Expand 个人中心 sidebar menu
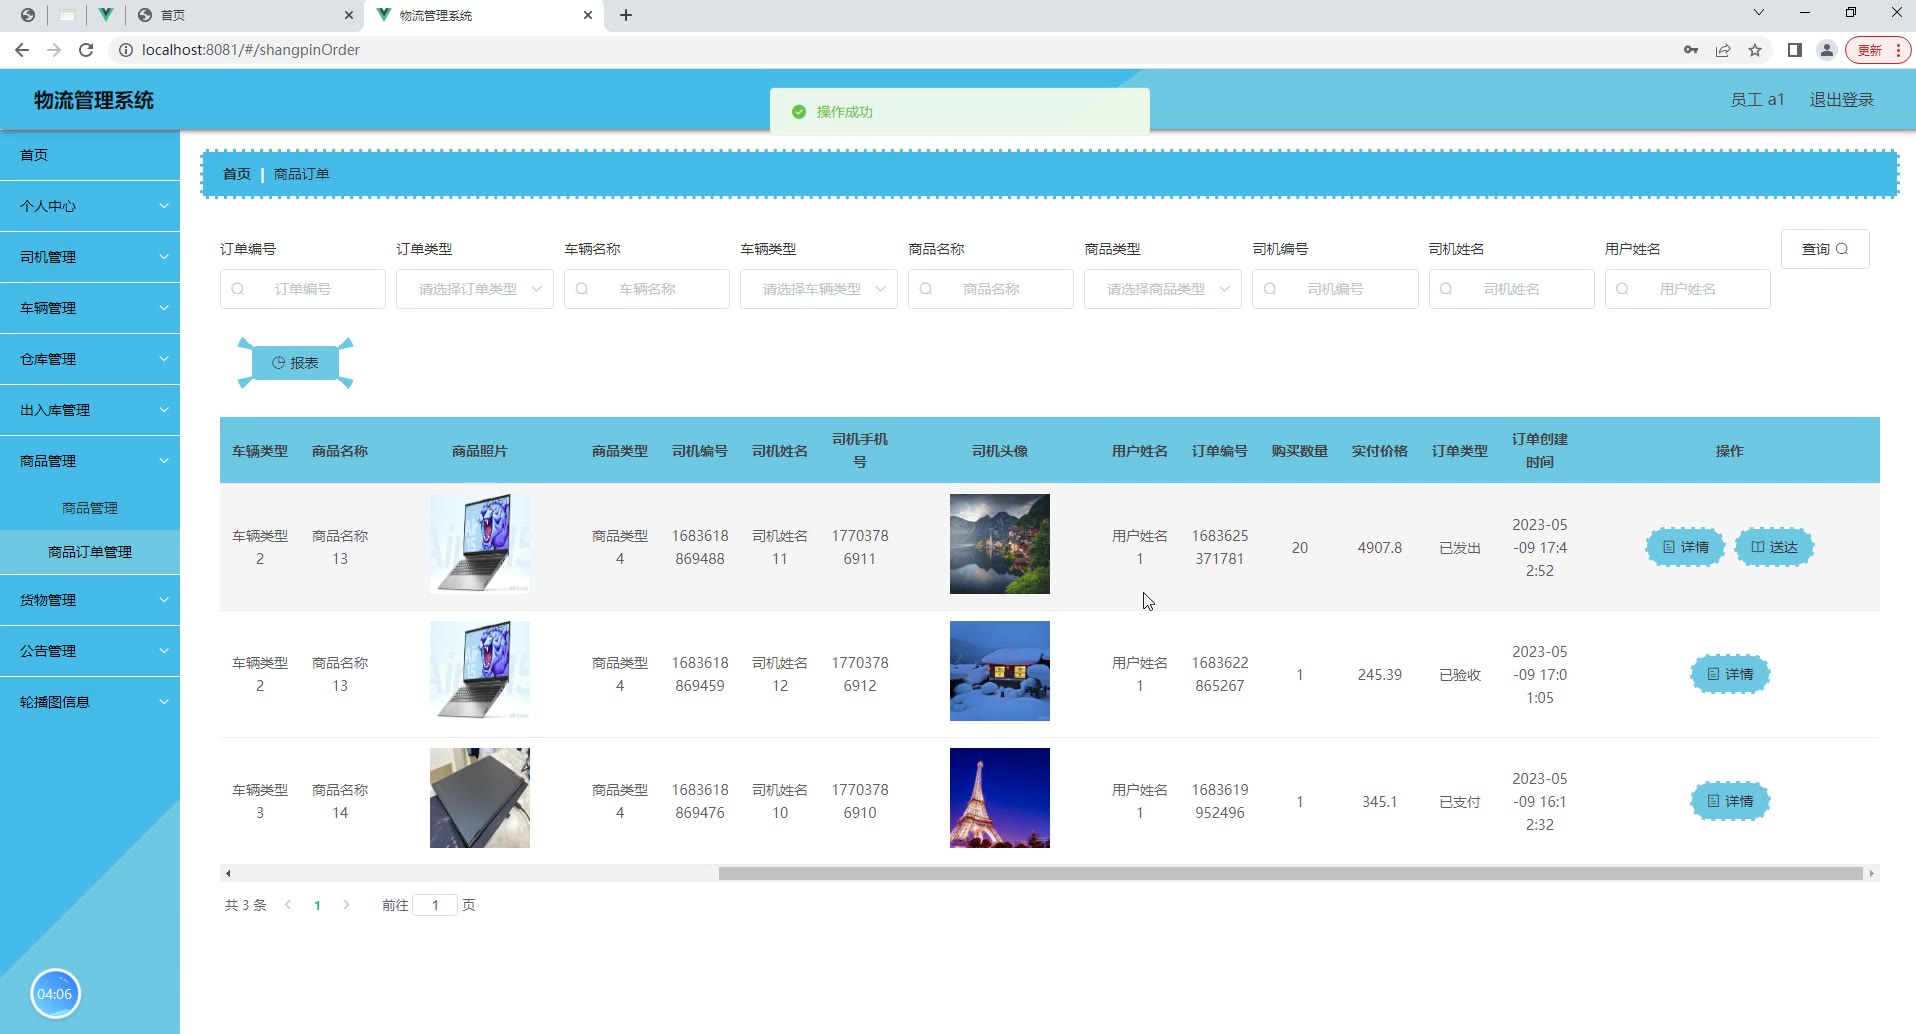The height and width of the screenshot is (1034, 1916). pos(90,206)
